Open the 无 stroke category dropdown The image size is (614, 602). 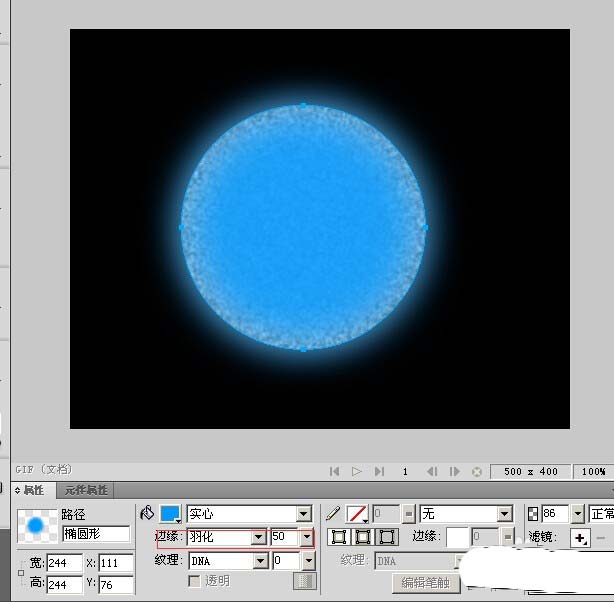pyautogui.click(x=466, y=513)
